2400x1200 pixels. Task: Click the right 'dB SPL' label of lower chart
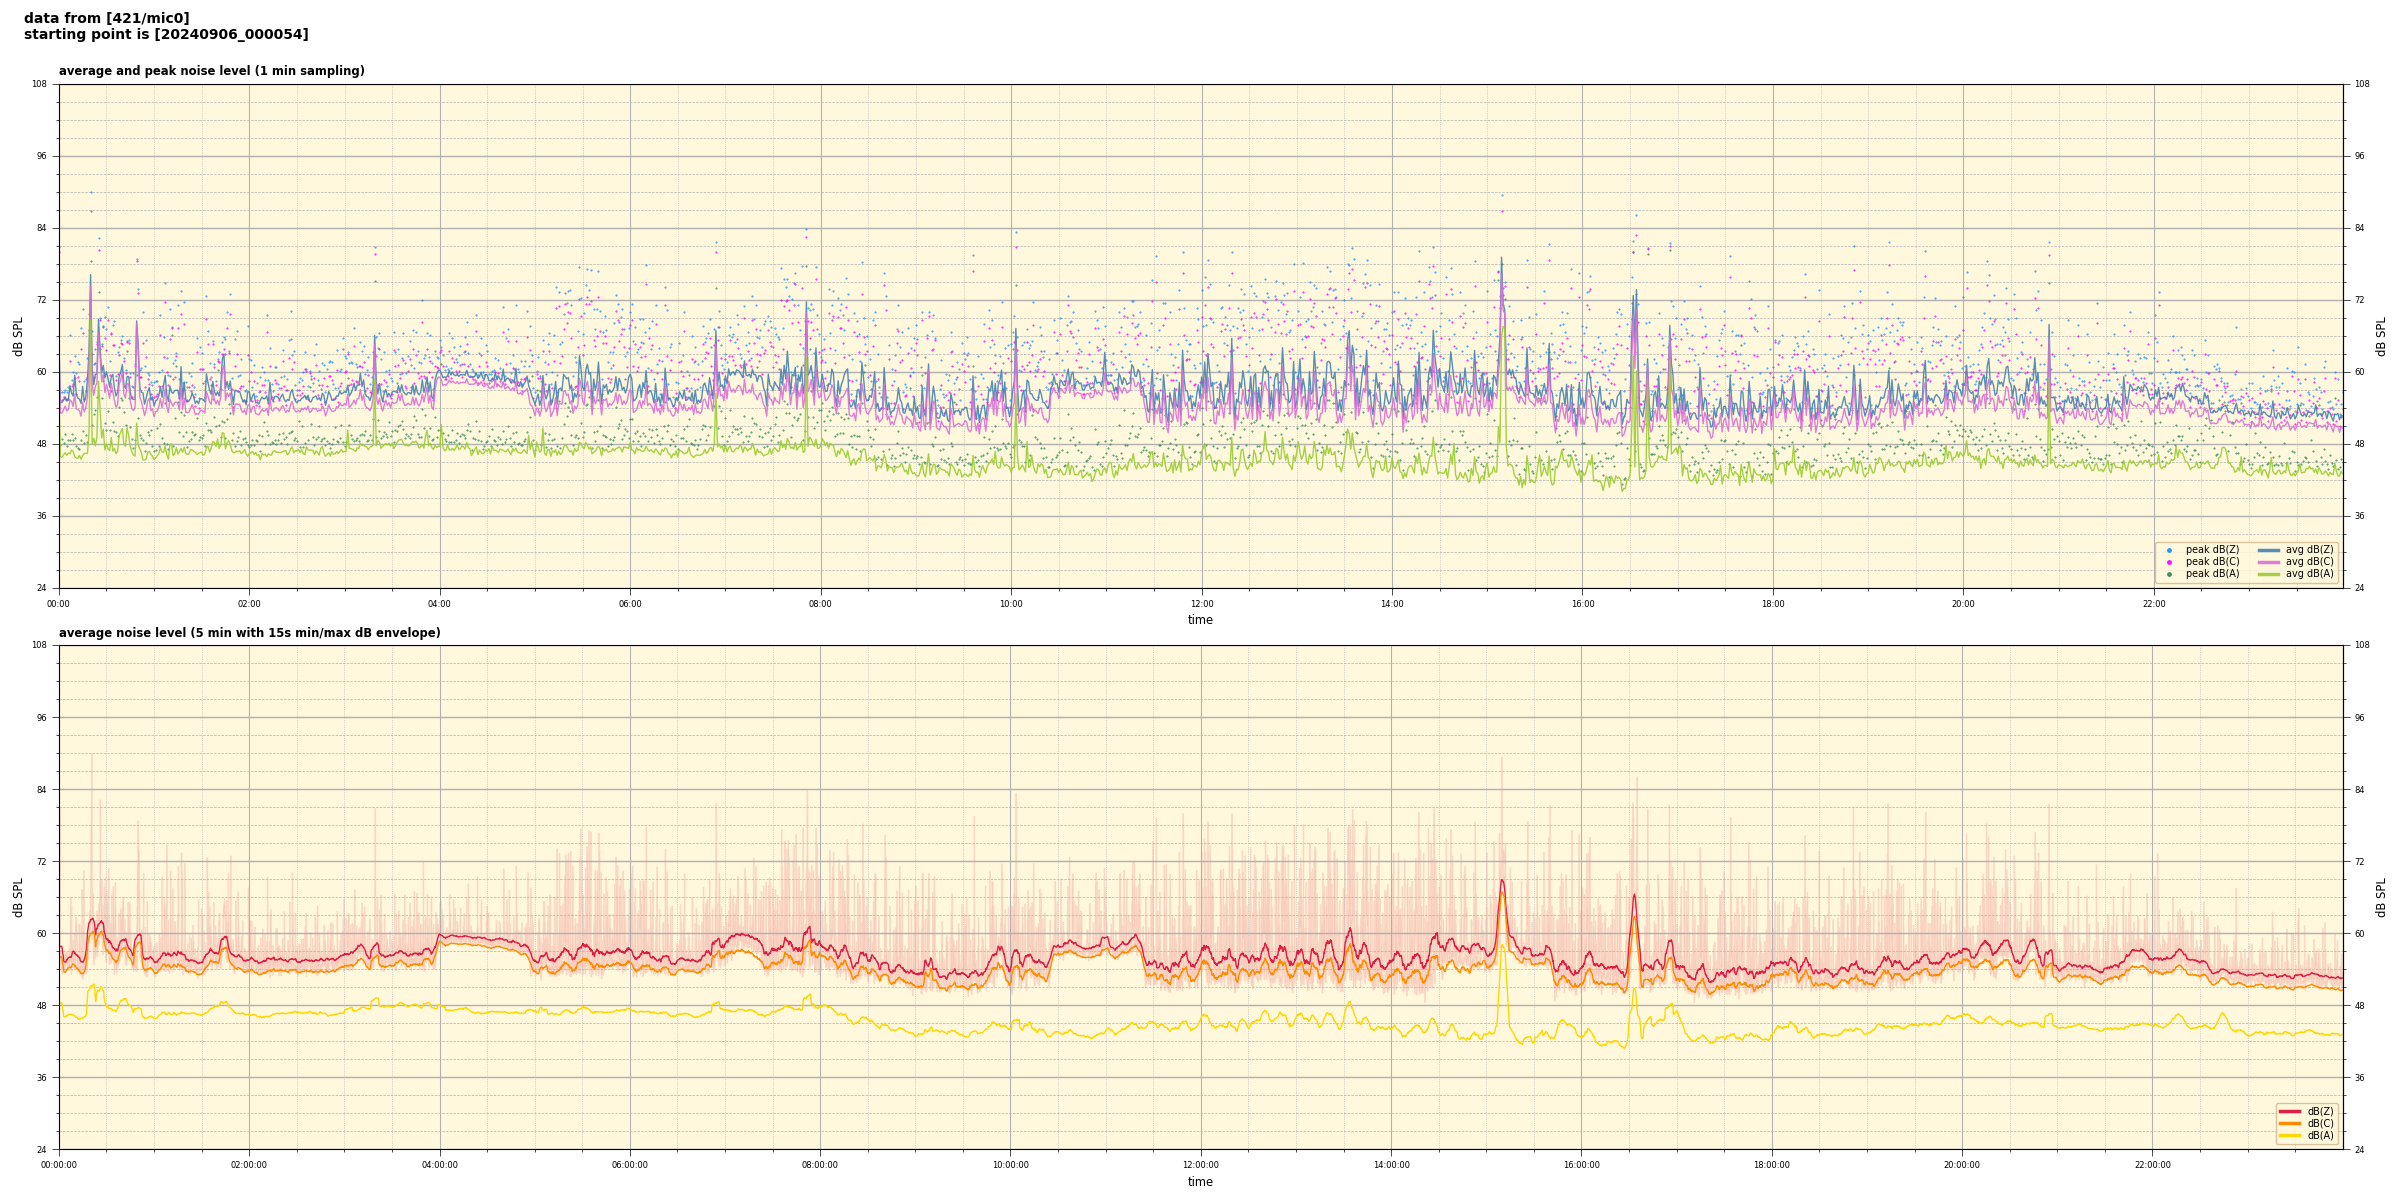[x=2381, y=897]
